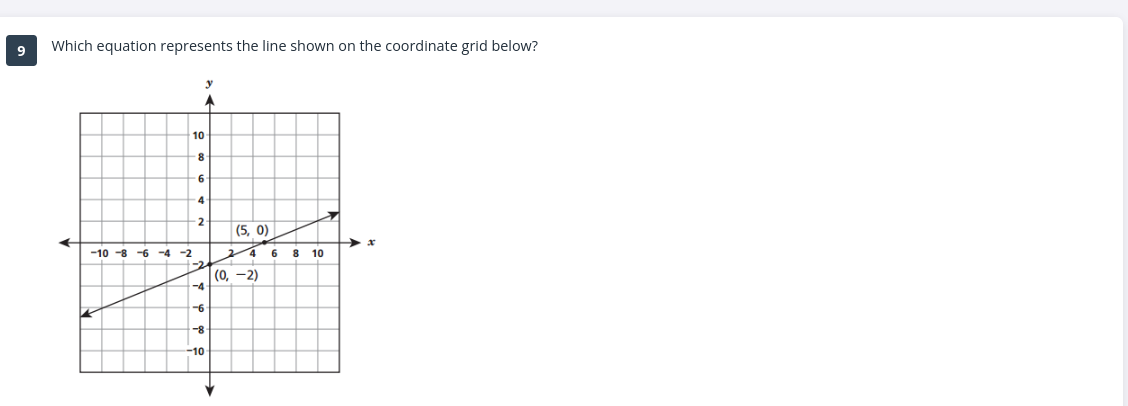This screenshot has height=406, width=1128.
Task: Click the upward arrowhead of the y-axis
Action: click(x=210, y=100)
